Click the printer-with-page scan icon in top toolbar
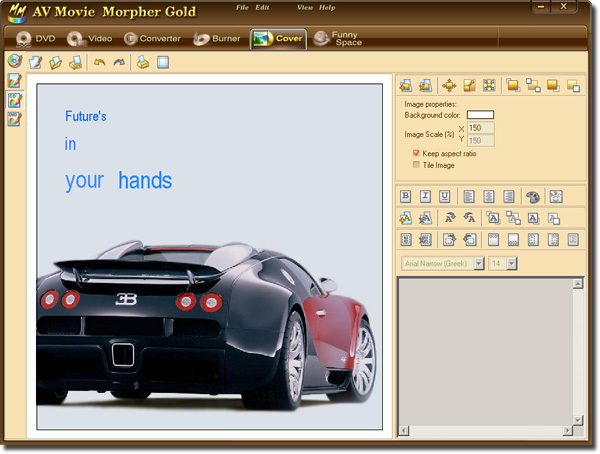Image resolution: width=600 pixels, height=454 pixels. coord(75,62)
